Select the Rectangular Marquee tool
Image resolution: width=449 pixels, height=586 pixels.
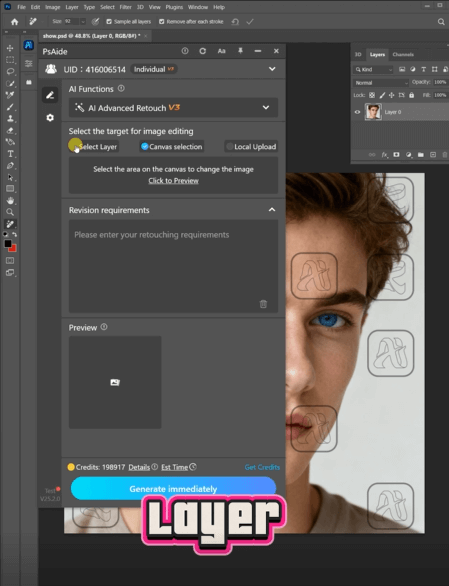10,60
